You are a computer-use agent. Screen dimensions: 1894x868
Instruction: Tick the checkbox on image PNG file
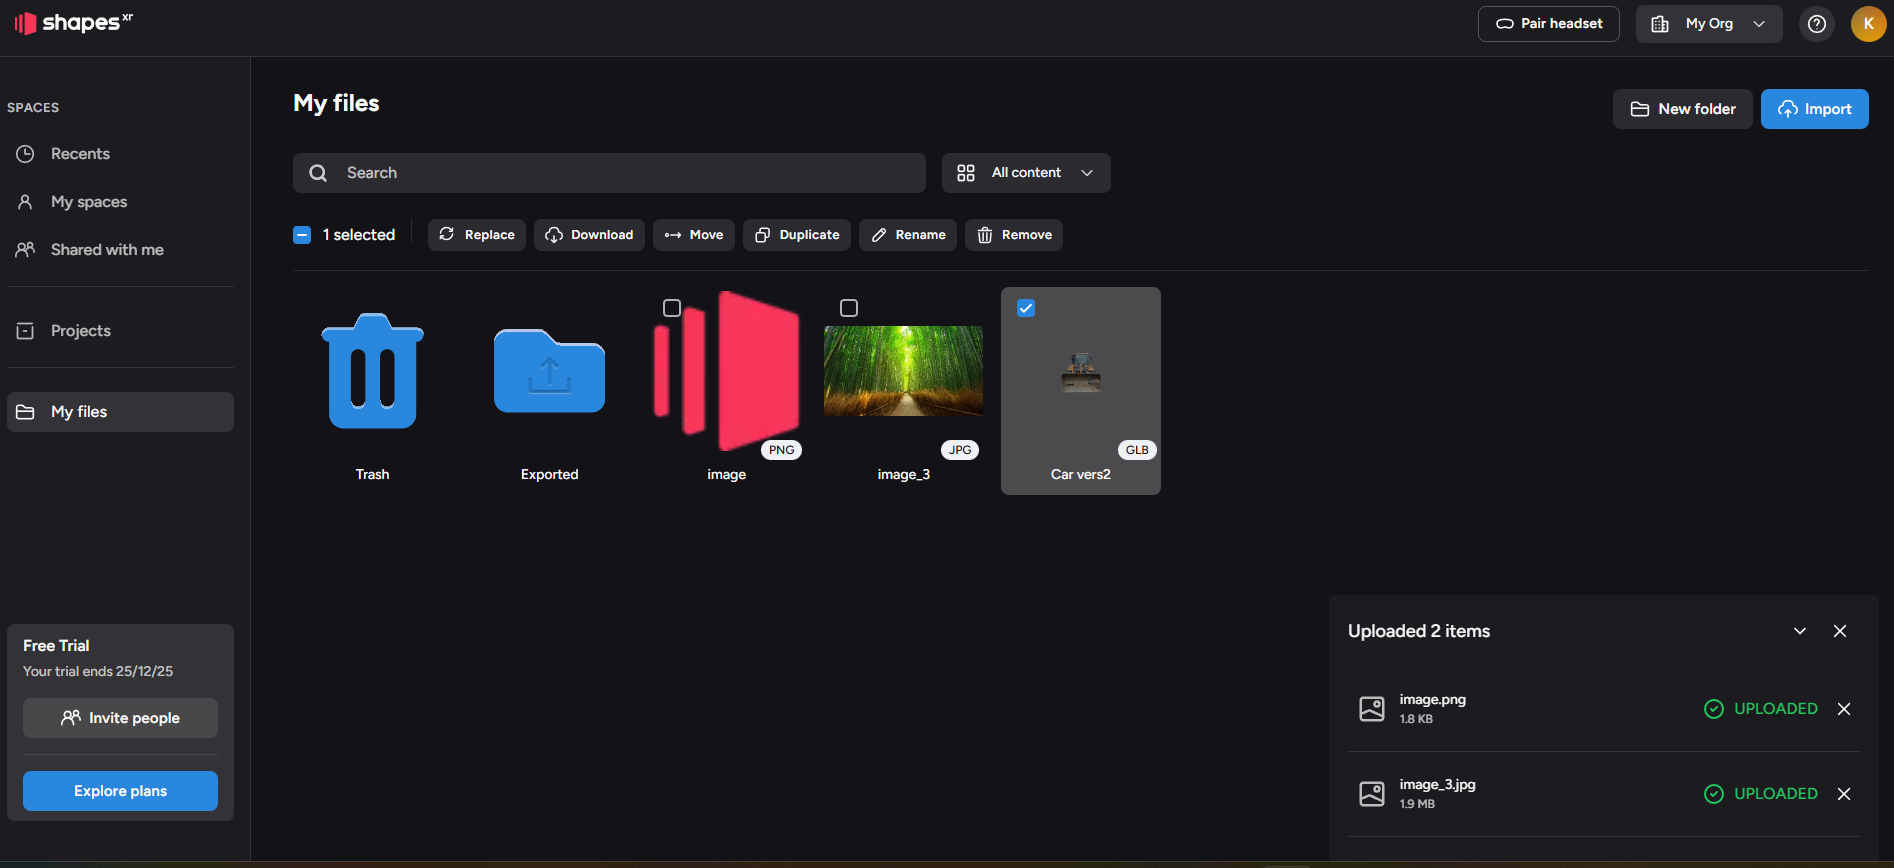672,308
